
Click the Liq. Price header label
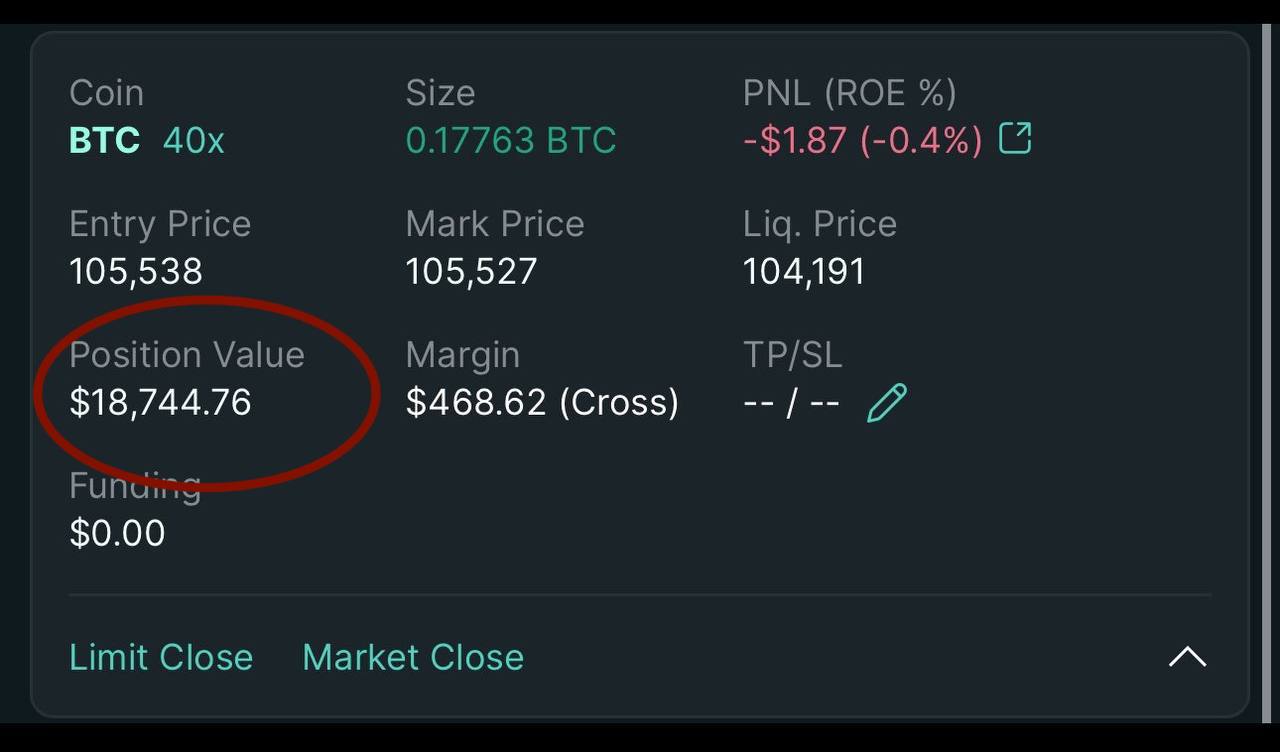point(820,224)
